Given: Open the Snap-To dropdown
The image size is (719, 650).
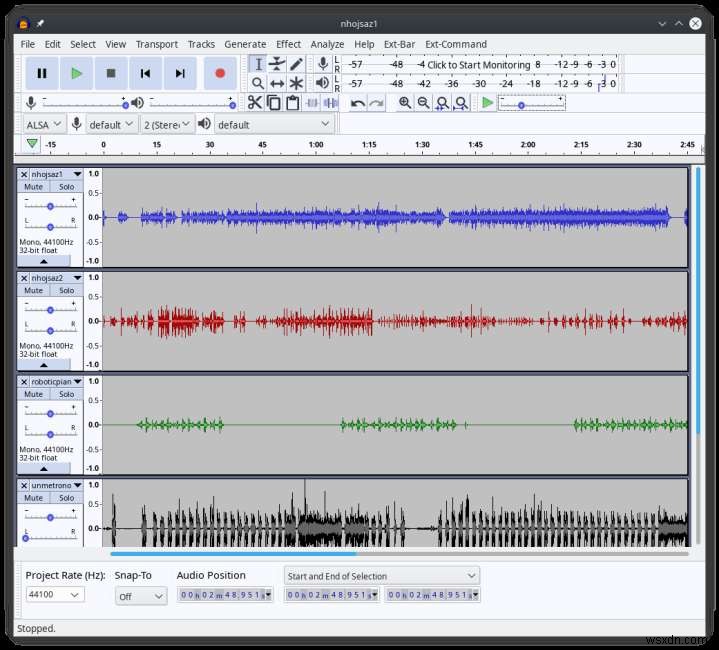Looking at the screenshot, I should 141,596.
